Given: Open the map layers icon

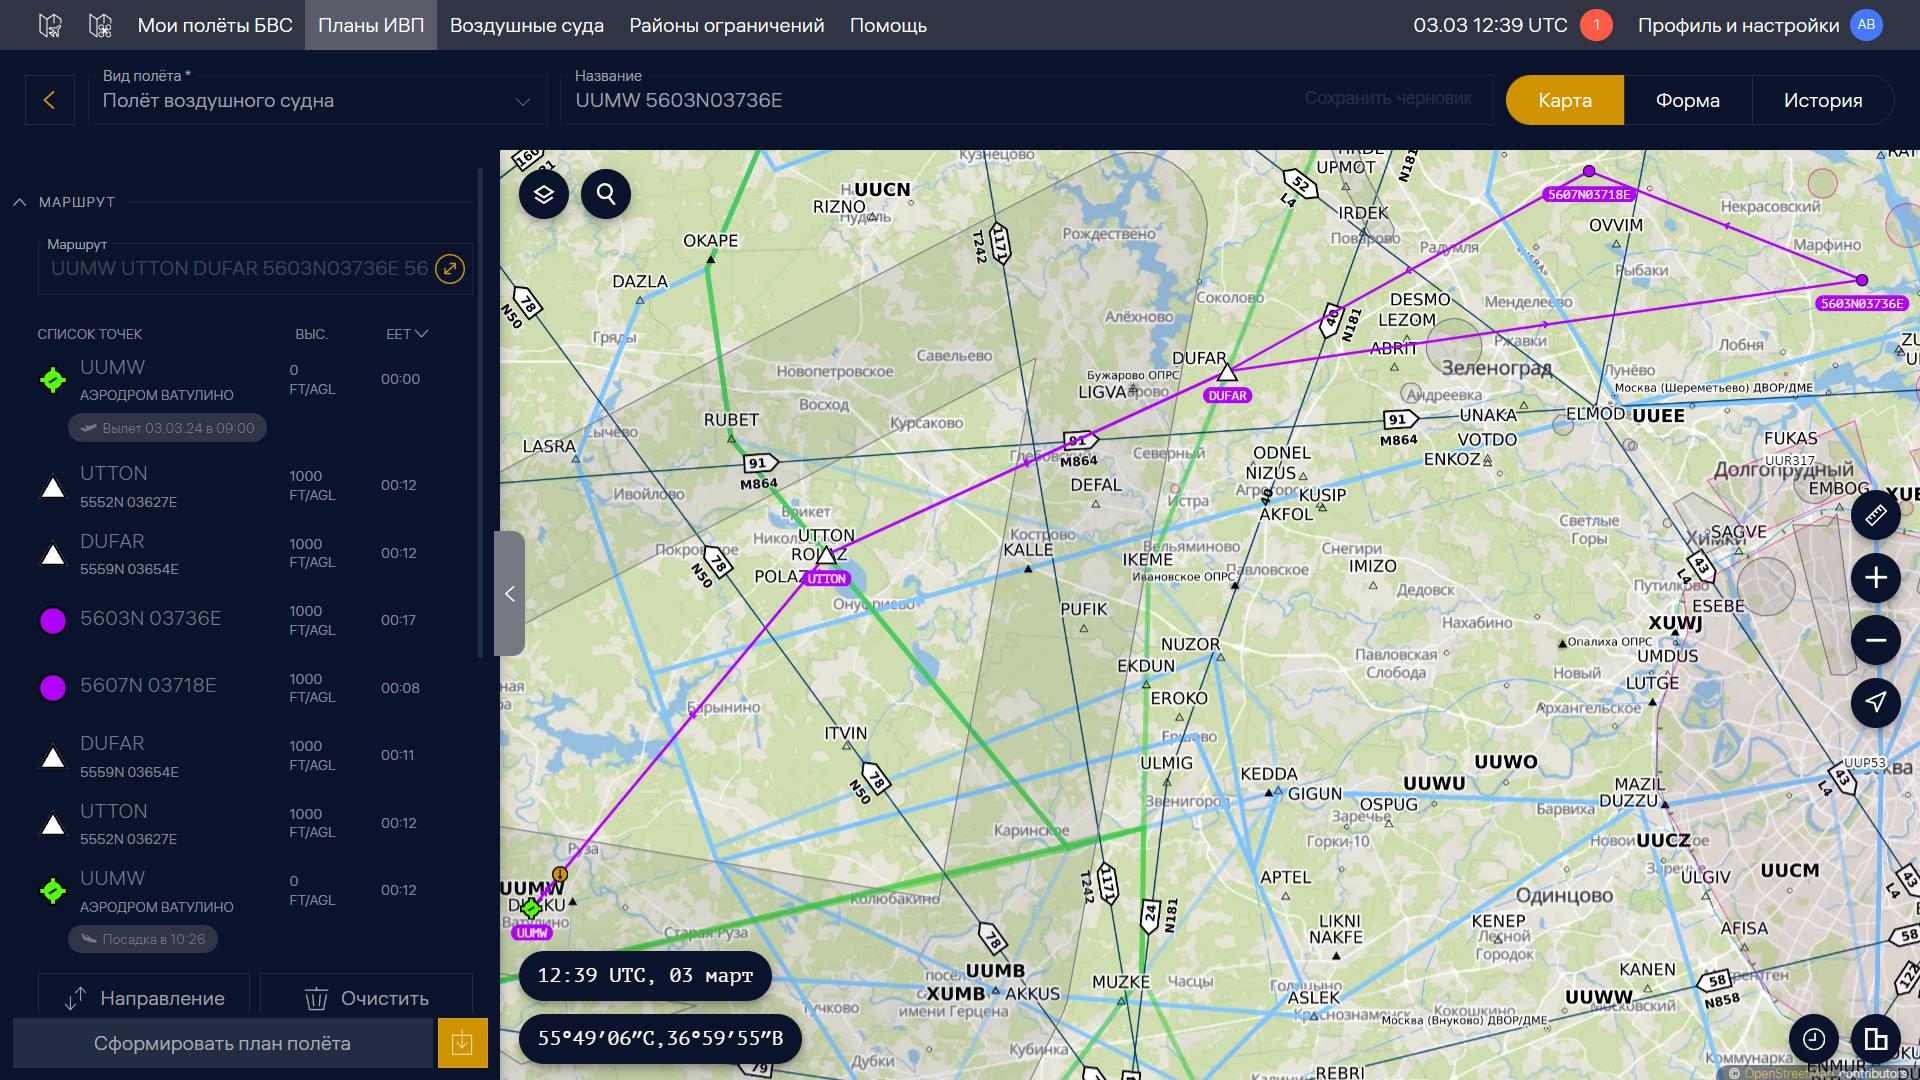Looking at the screenshot, I should point(543,194).
